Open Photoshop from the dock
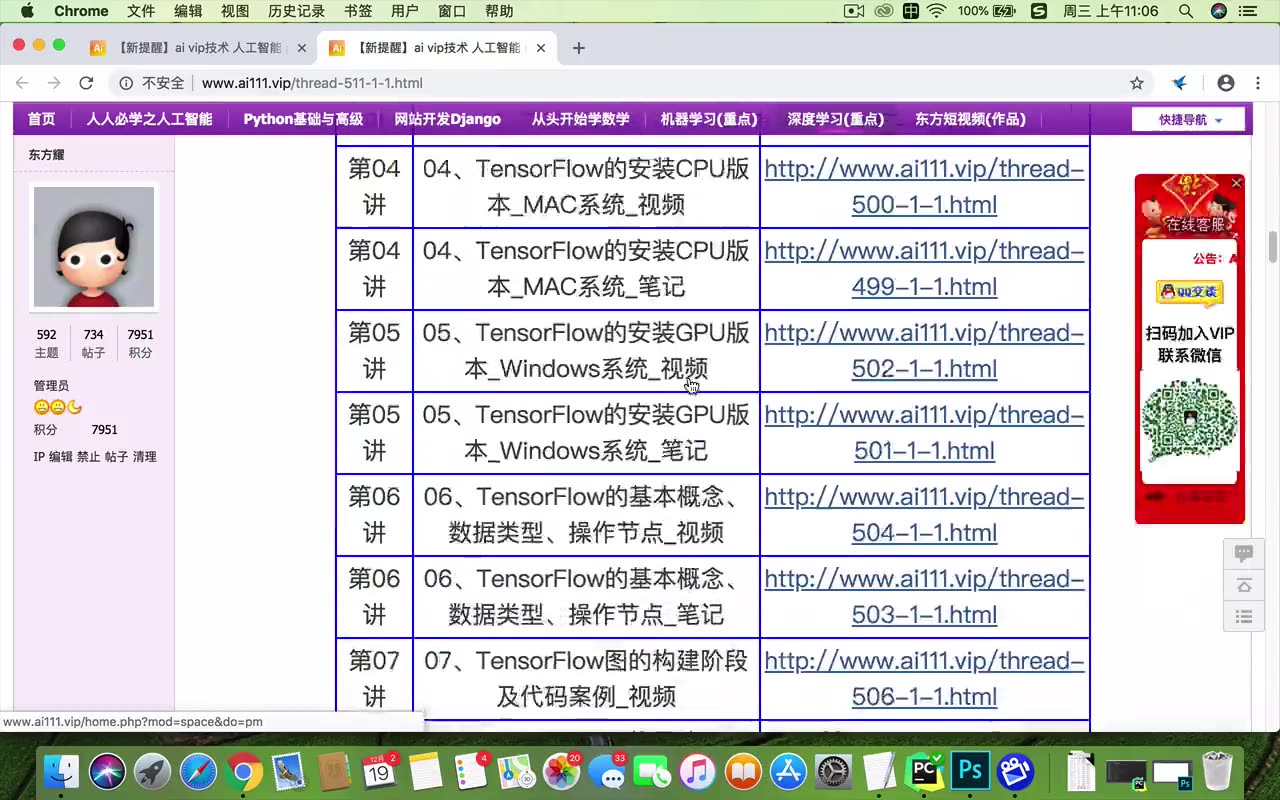The width and height of the screenshot is (1280, 800). point(970,772)
